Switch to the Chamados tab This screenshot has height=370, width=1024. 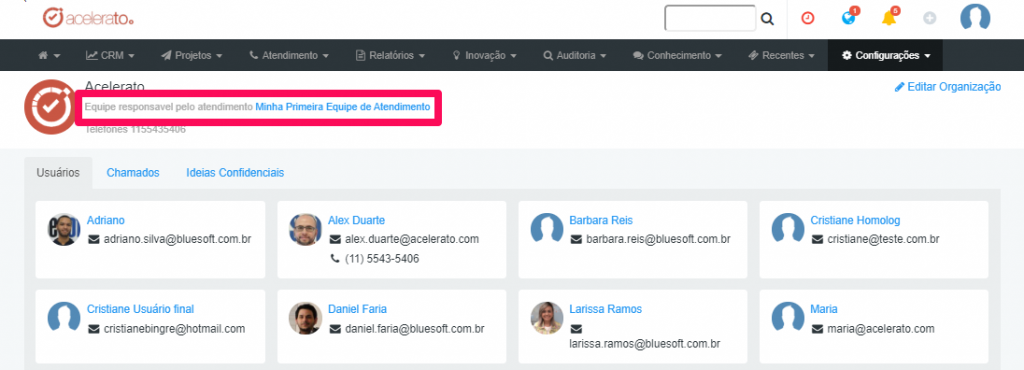(x=133, y=173)
